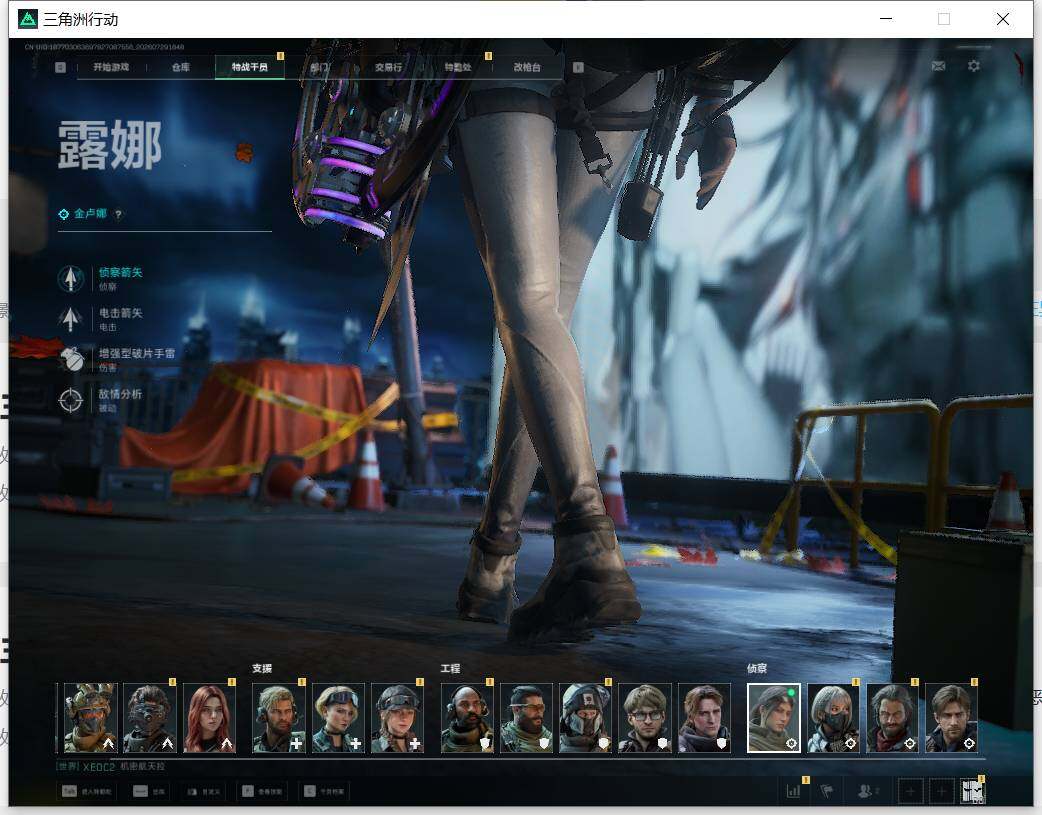This screenshot has width=1042, height=815.
Task: Click the Tab key hint button
Action: [x=88, y=791]
